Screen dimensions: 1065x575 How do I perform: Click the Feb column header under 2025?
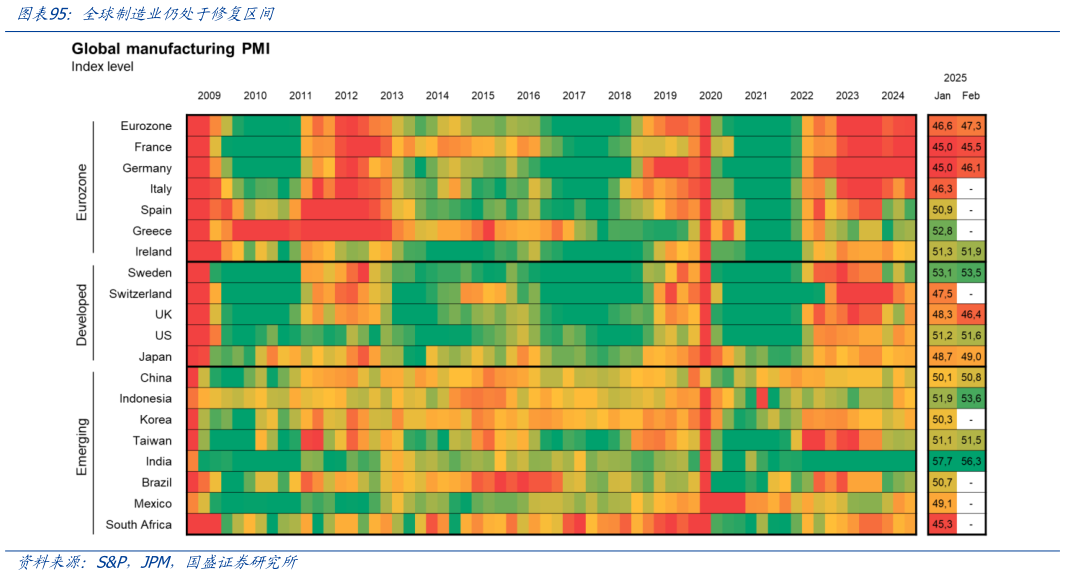971,96
